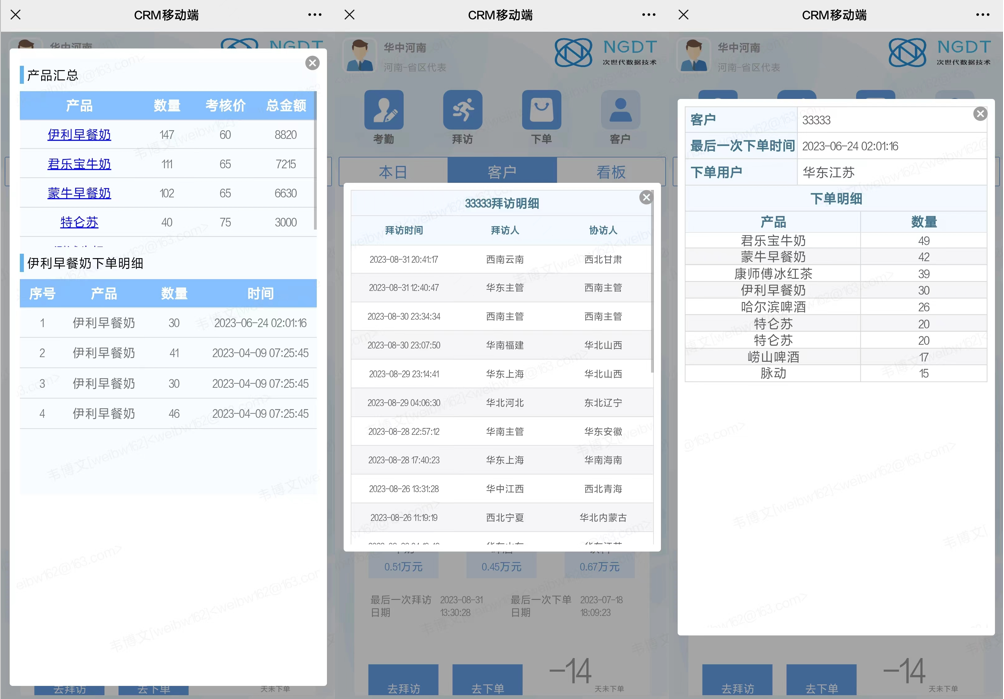Click the X icon in right window header

coord(684,15)
